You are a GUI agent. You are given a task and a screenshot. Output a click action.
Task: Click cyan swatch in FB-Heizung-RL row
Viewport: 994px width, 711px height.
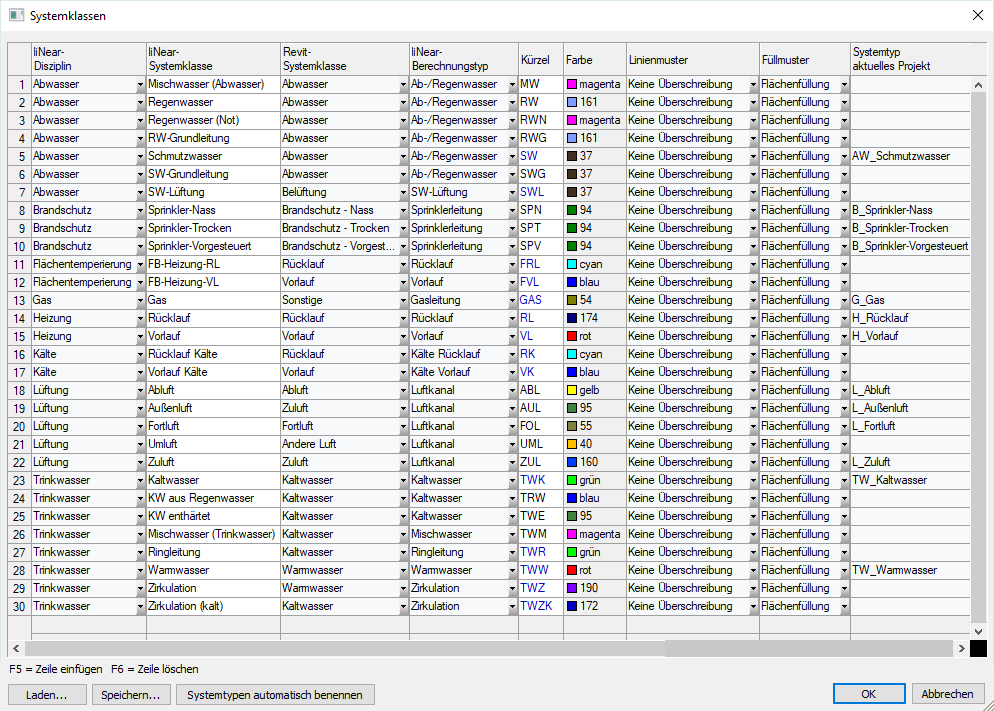point(572,264)
